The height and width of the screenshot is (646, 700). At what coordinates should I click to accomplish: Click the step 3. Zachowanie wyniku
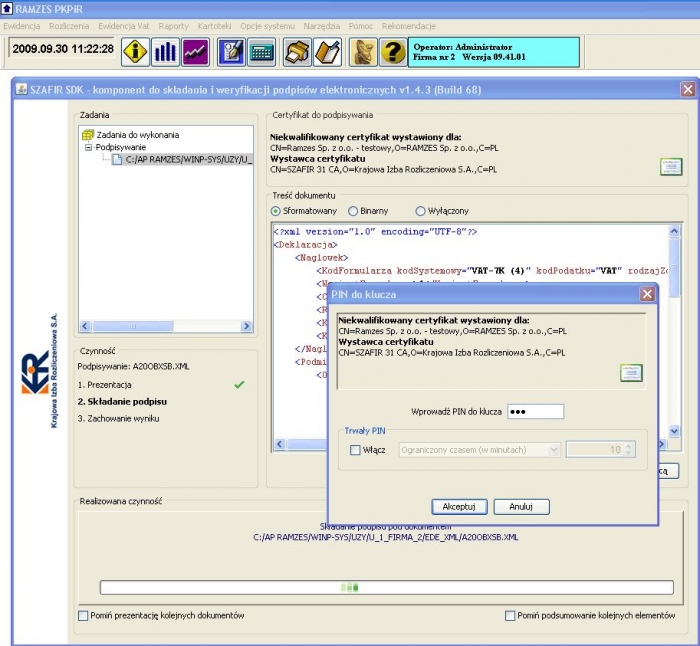118,419
